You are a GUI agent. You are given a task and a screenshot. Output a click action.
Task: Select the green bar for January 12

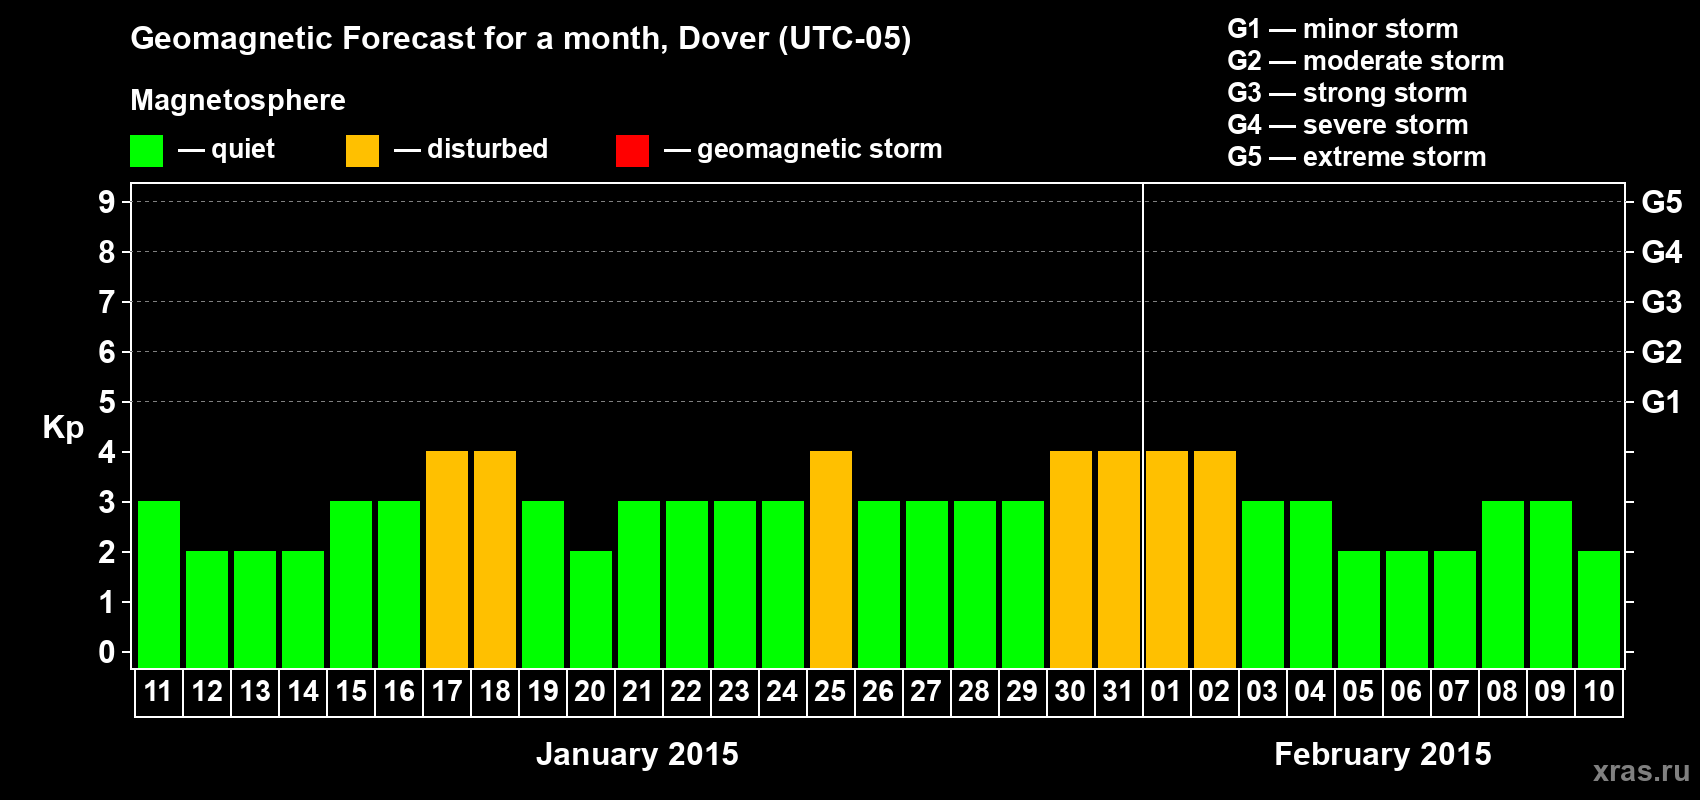(x=207, y=609)
